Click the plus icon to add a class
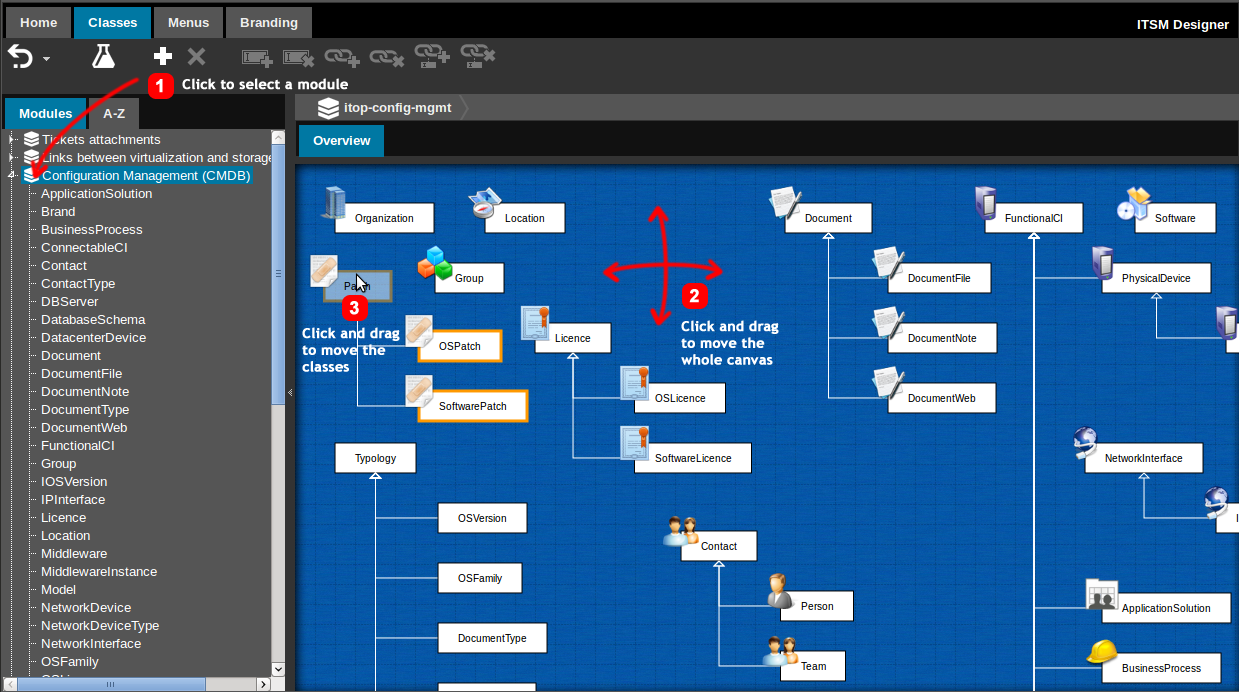Screen dimensions: 1239x692 (x=161, y=56)
